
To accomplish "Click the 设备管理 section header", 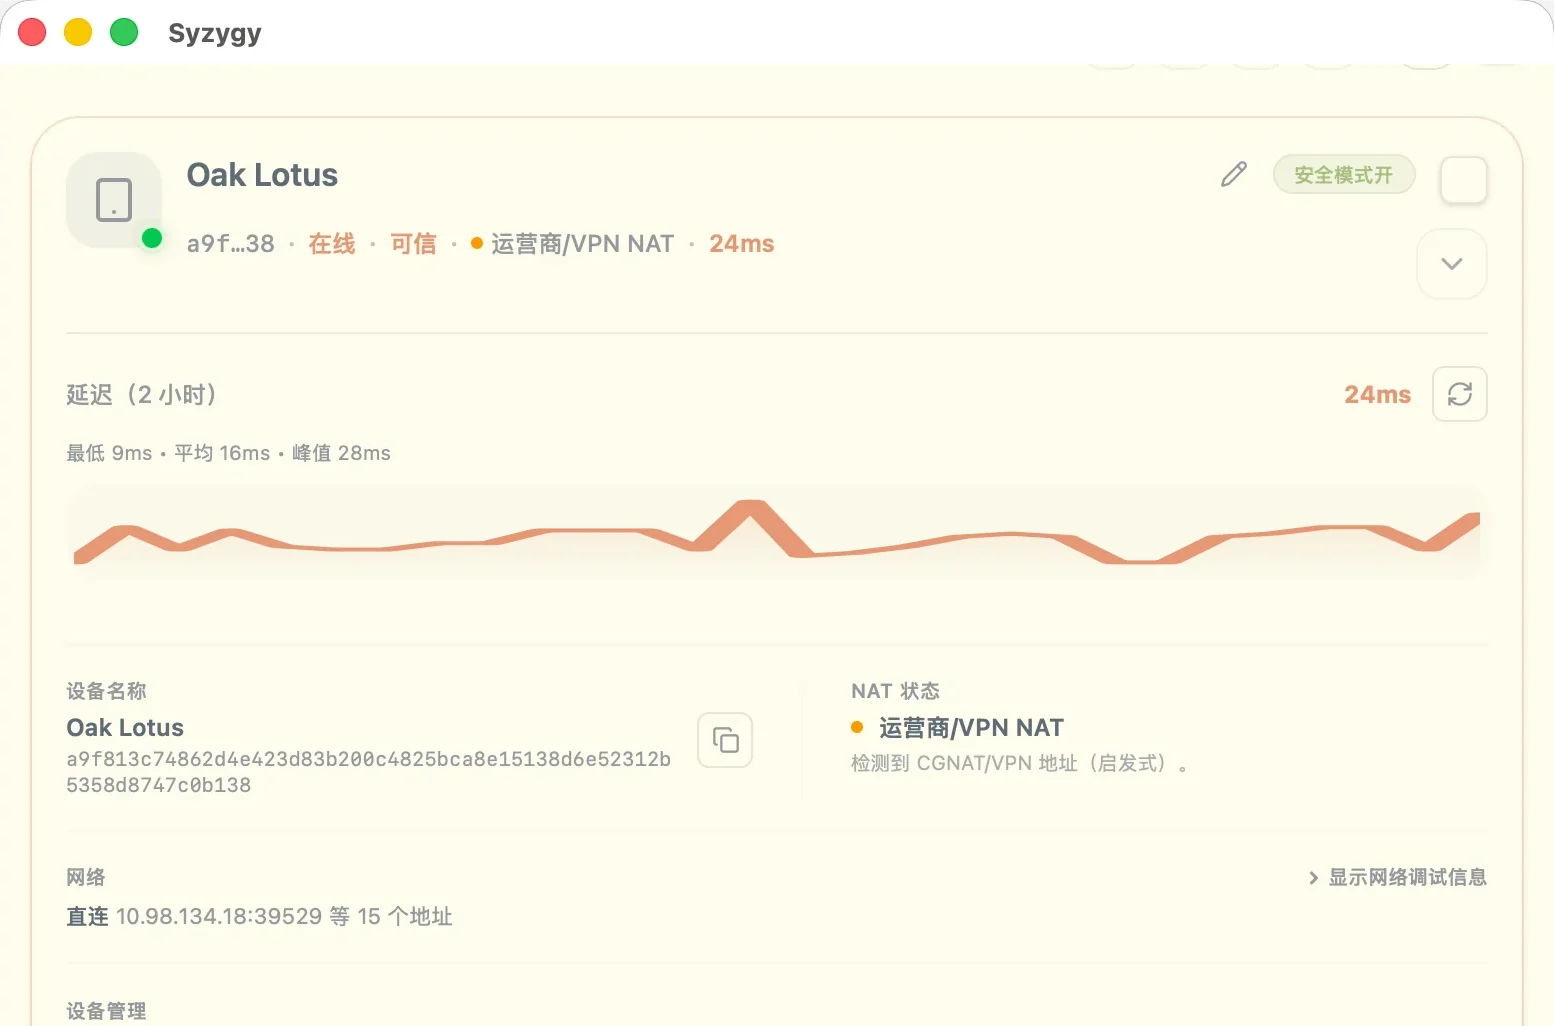I will (106, 1011).
